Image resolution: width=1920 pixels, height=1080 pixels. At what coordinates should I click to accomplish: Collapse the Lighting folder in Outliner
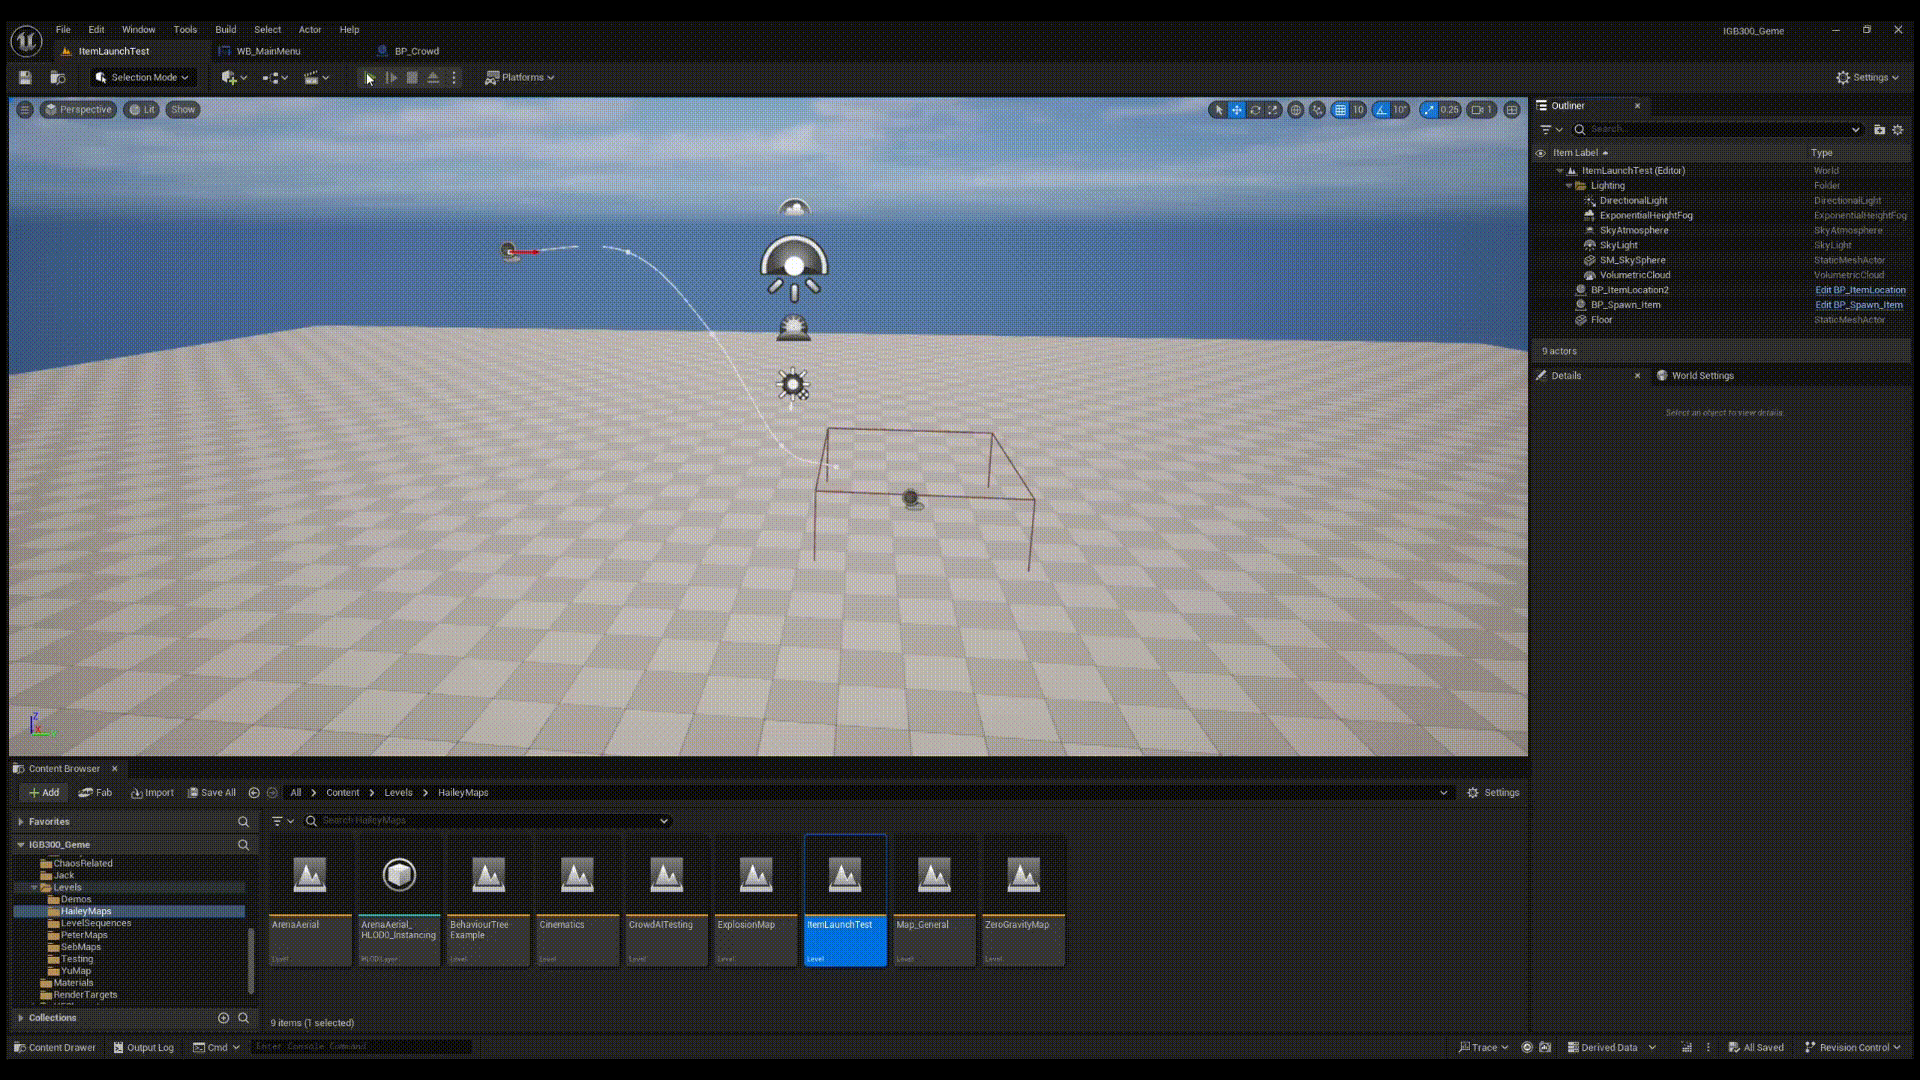pos(1568,186)
